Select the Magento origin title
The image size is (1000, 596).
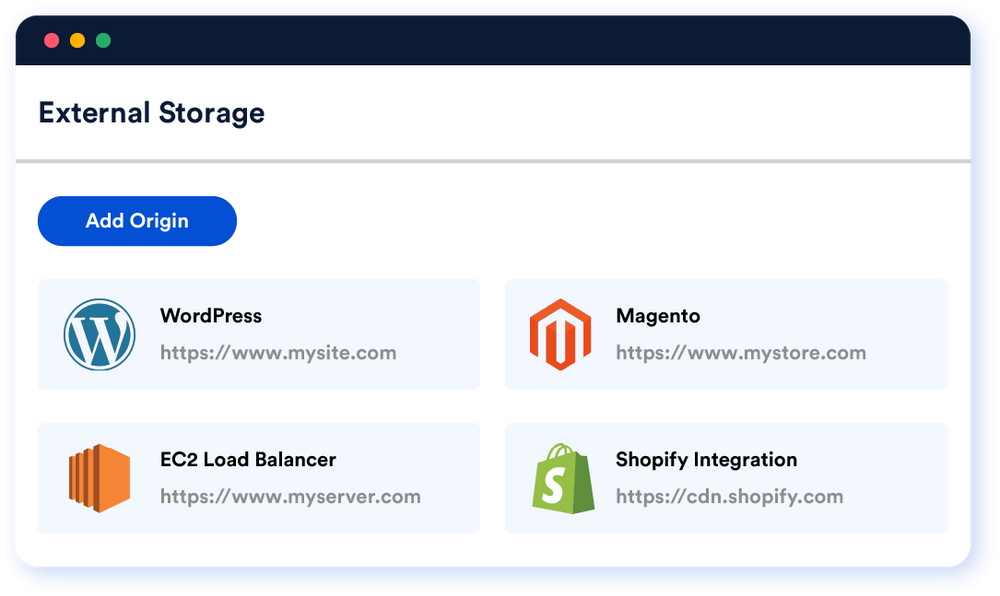pos(658,316)
